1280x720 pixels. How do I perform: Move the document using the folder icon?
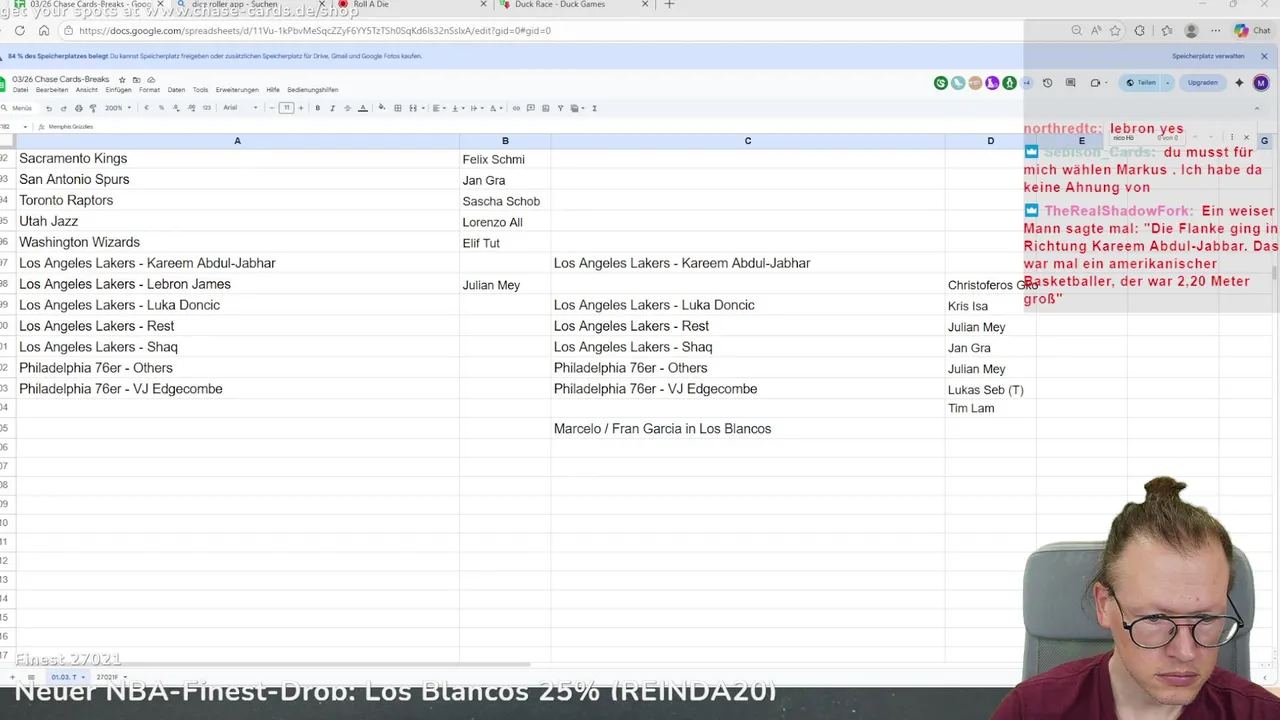pos(136,80)
